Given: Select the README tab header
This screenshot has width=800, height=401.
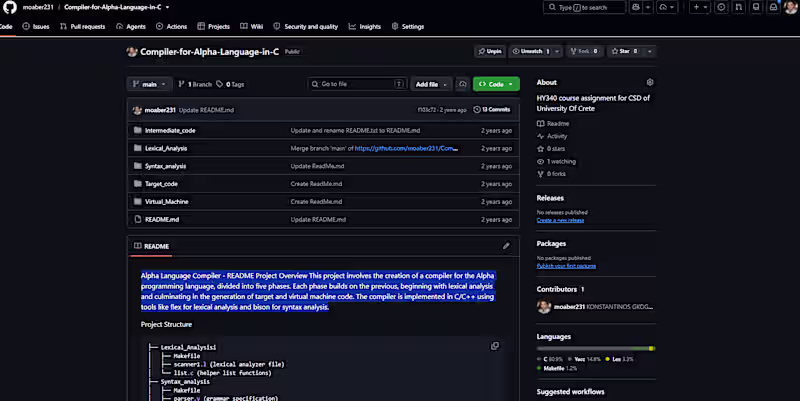Looking at the screenshot, I should coord(152,246).
